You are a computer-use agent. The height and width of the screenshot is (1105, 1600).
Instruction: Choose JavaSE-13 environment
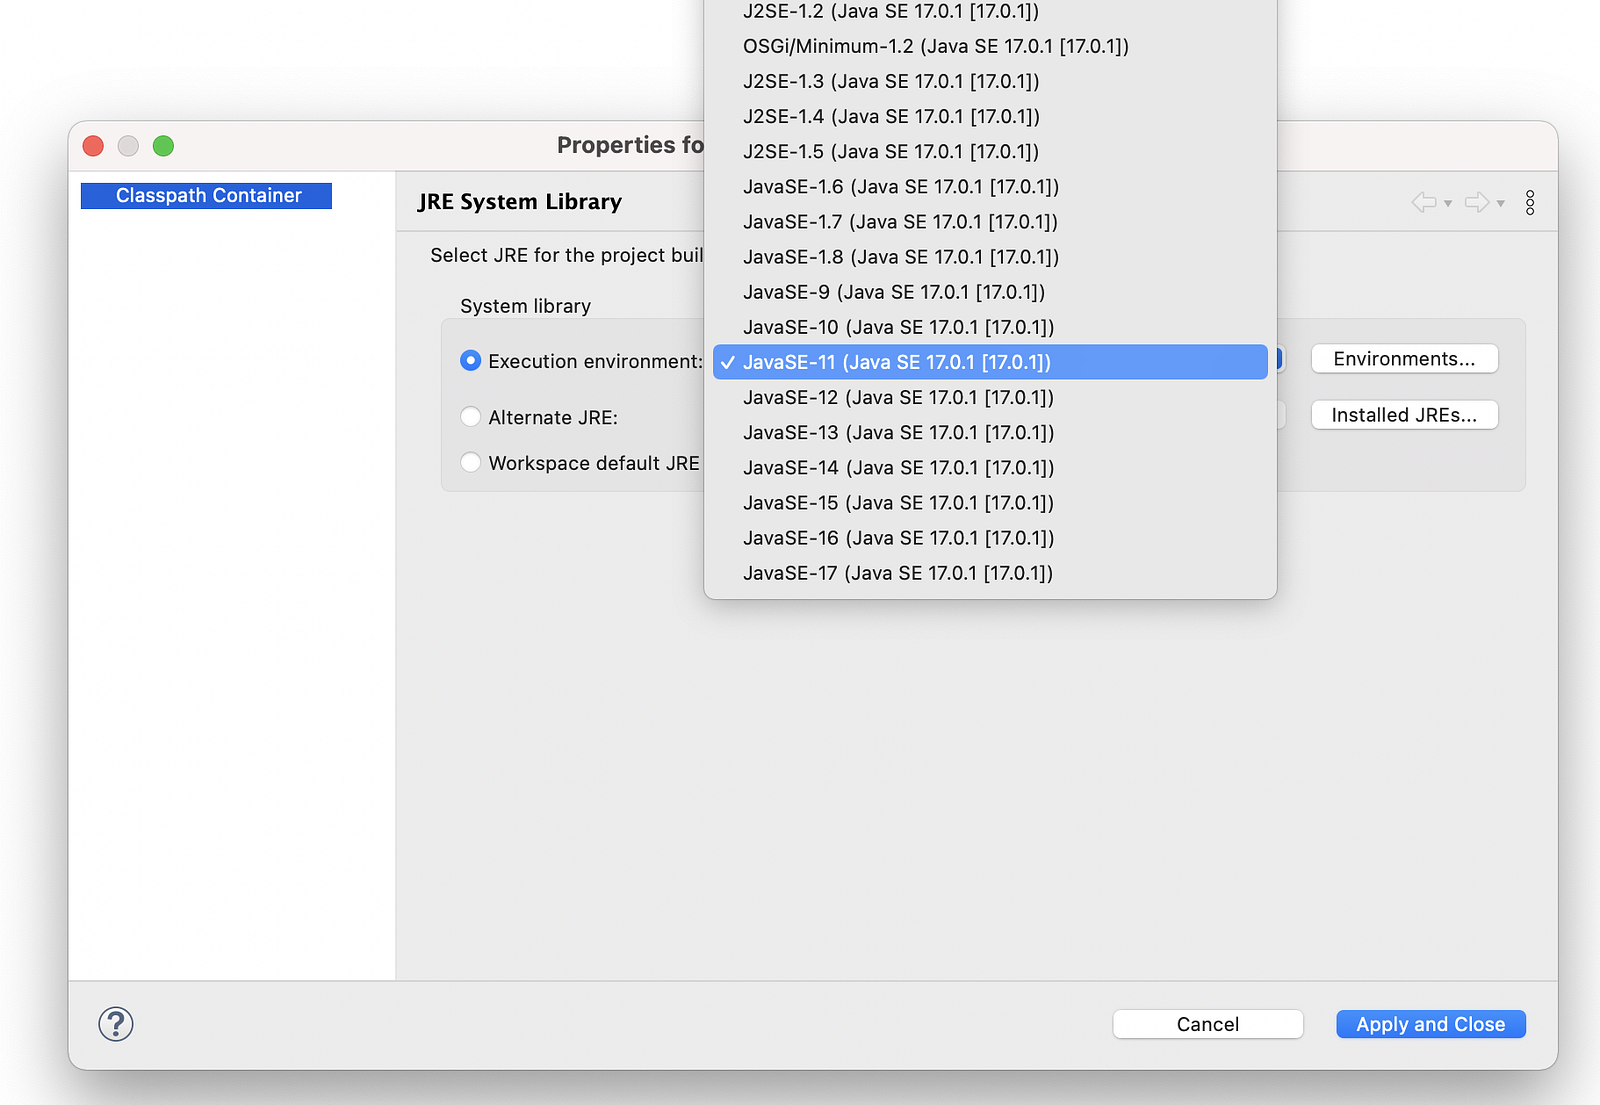990,432
